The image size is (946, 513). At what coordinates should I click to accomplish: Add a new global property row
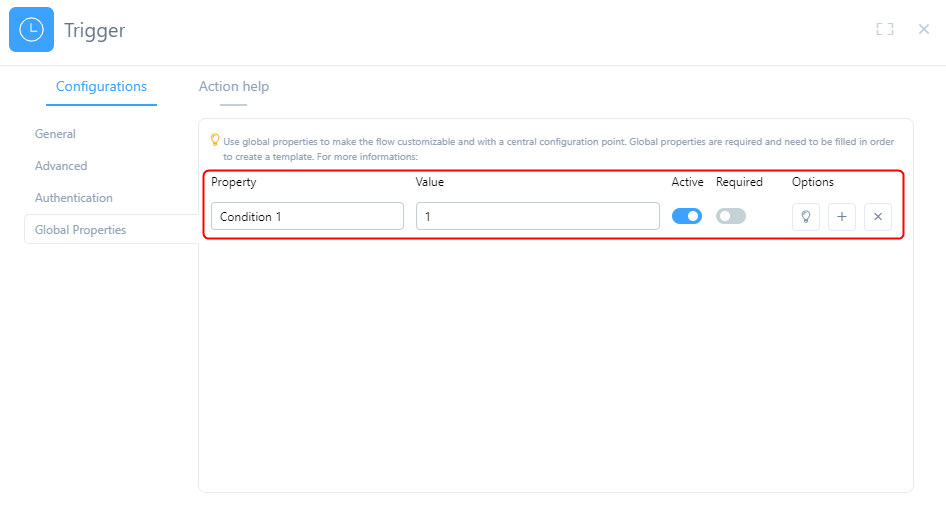(842, 216)
